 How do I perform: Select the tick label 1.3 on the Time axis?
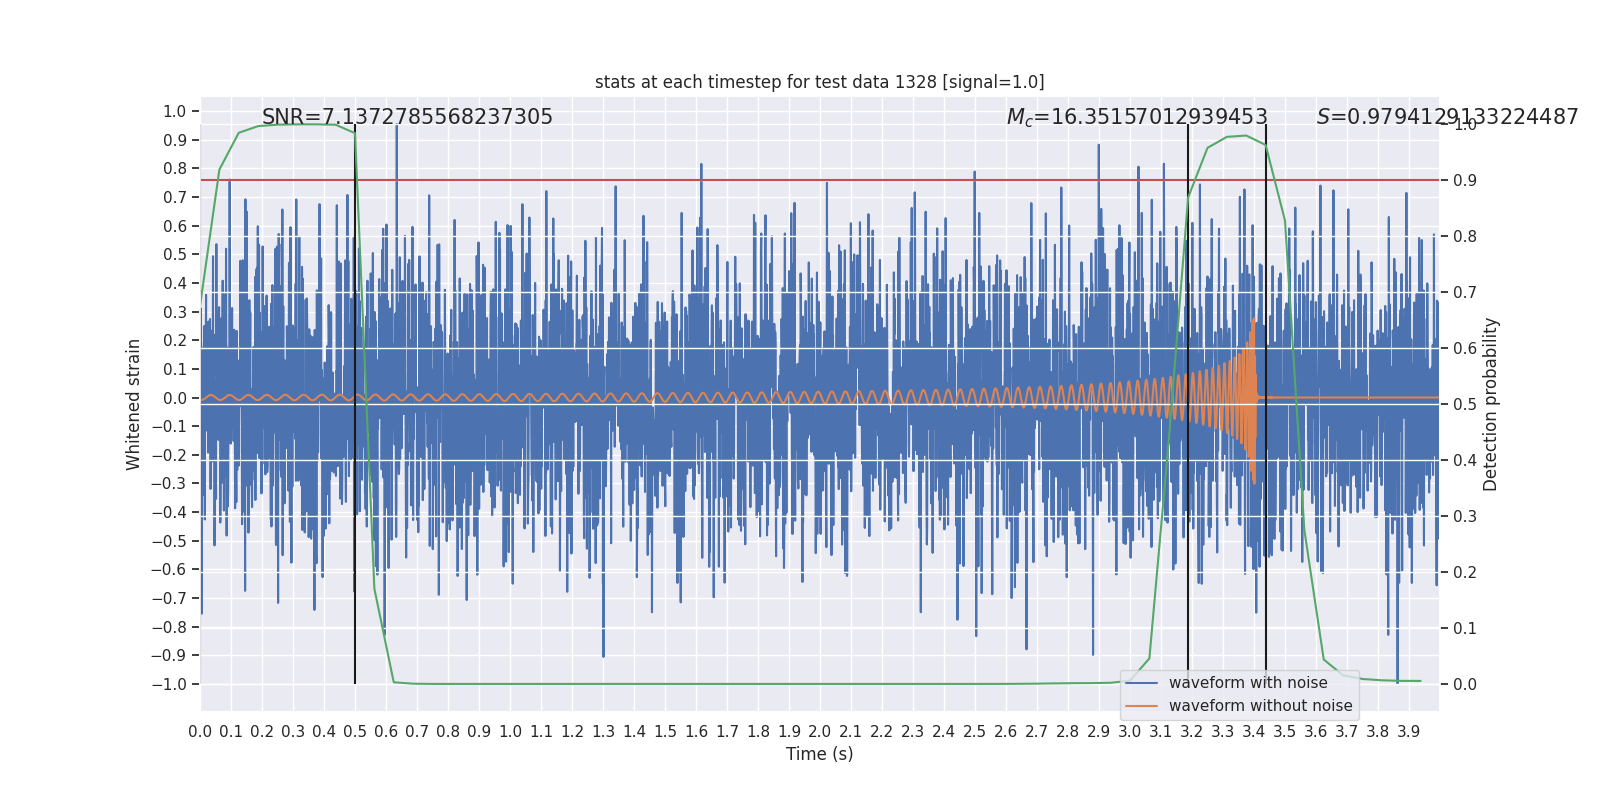click(603, 732)
